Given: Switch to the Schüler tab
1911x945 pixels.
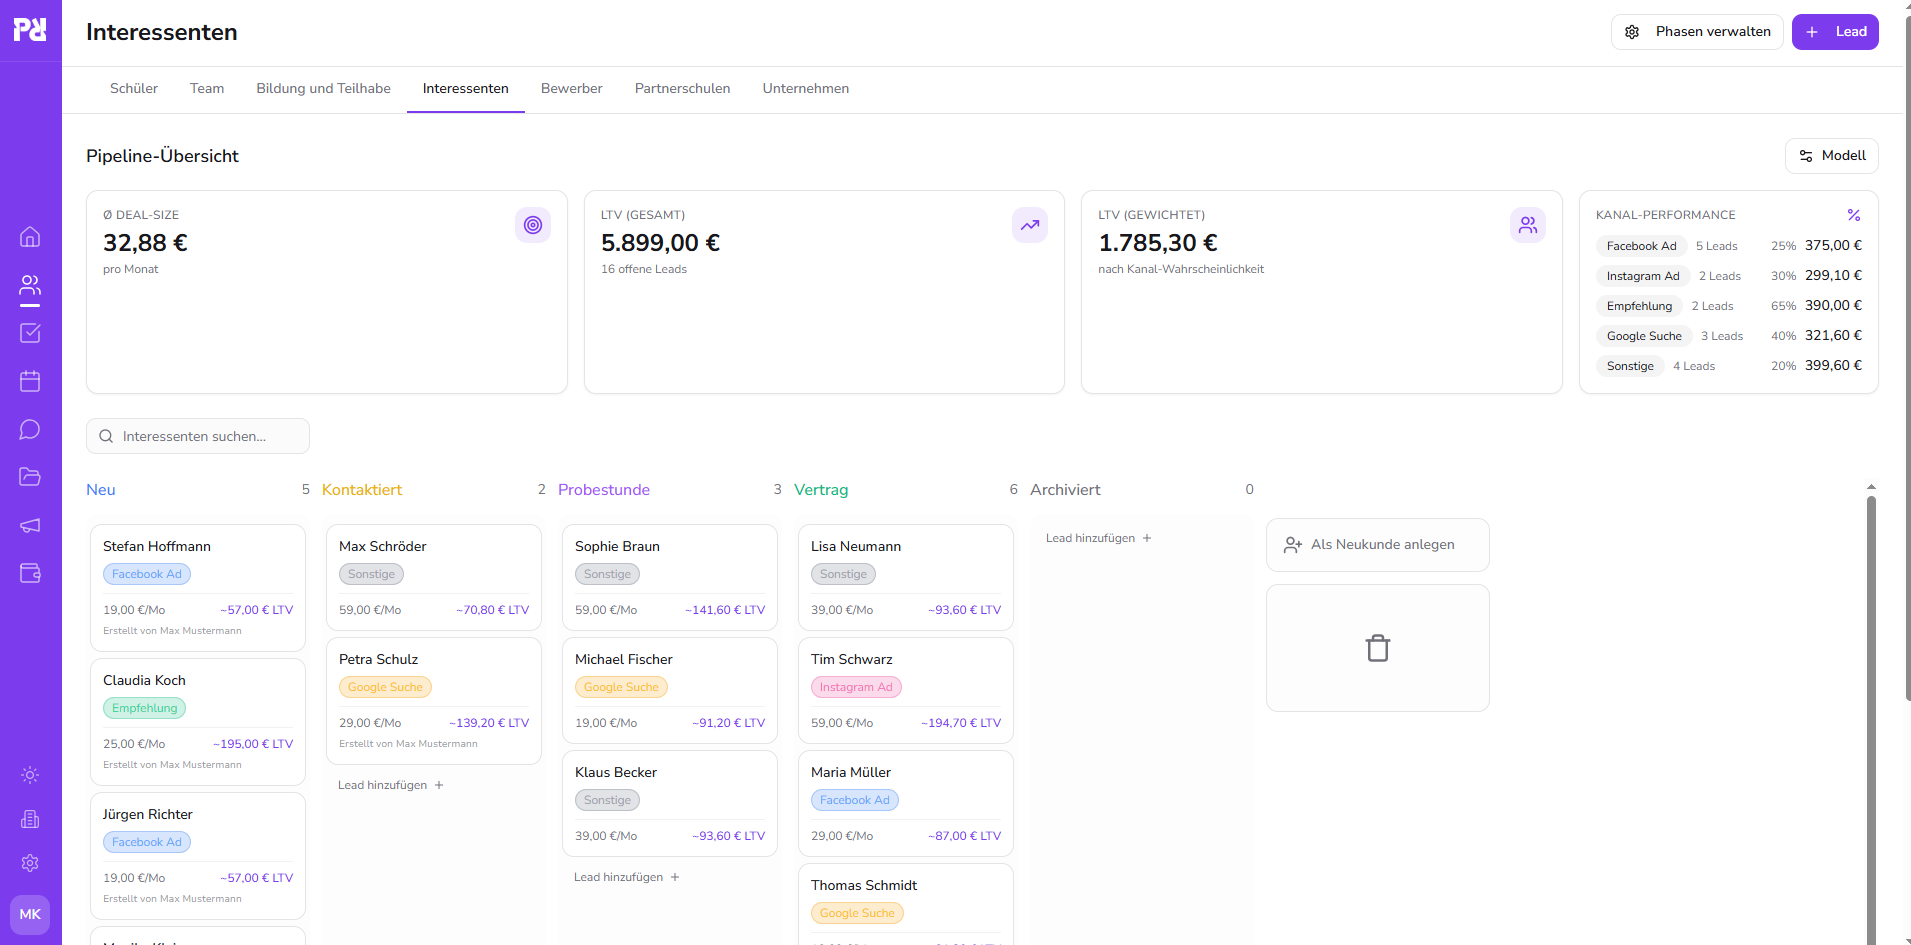Looking at the screenshot, I should (134, 89).
